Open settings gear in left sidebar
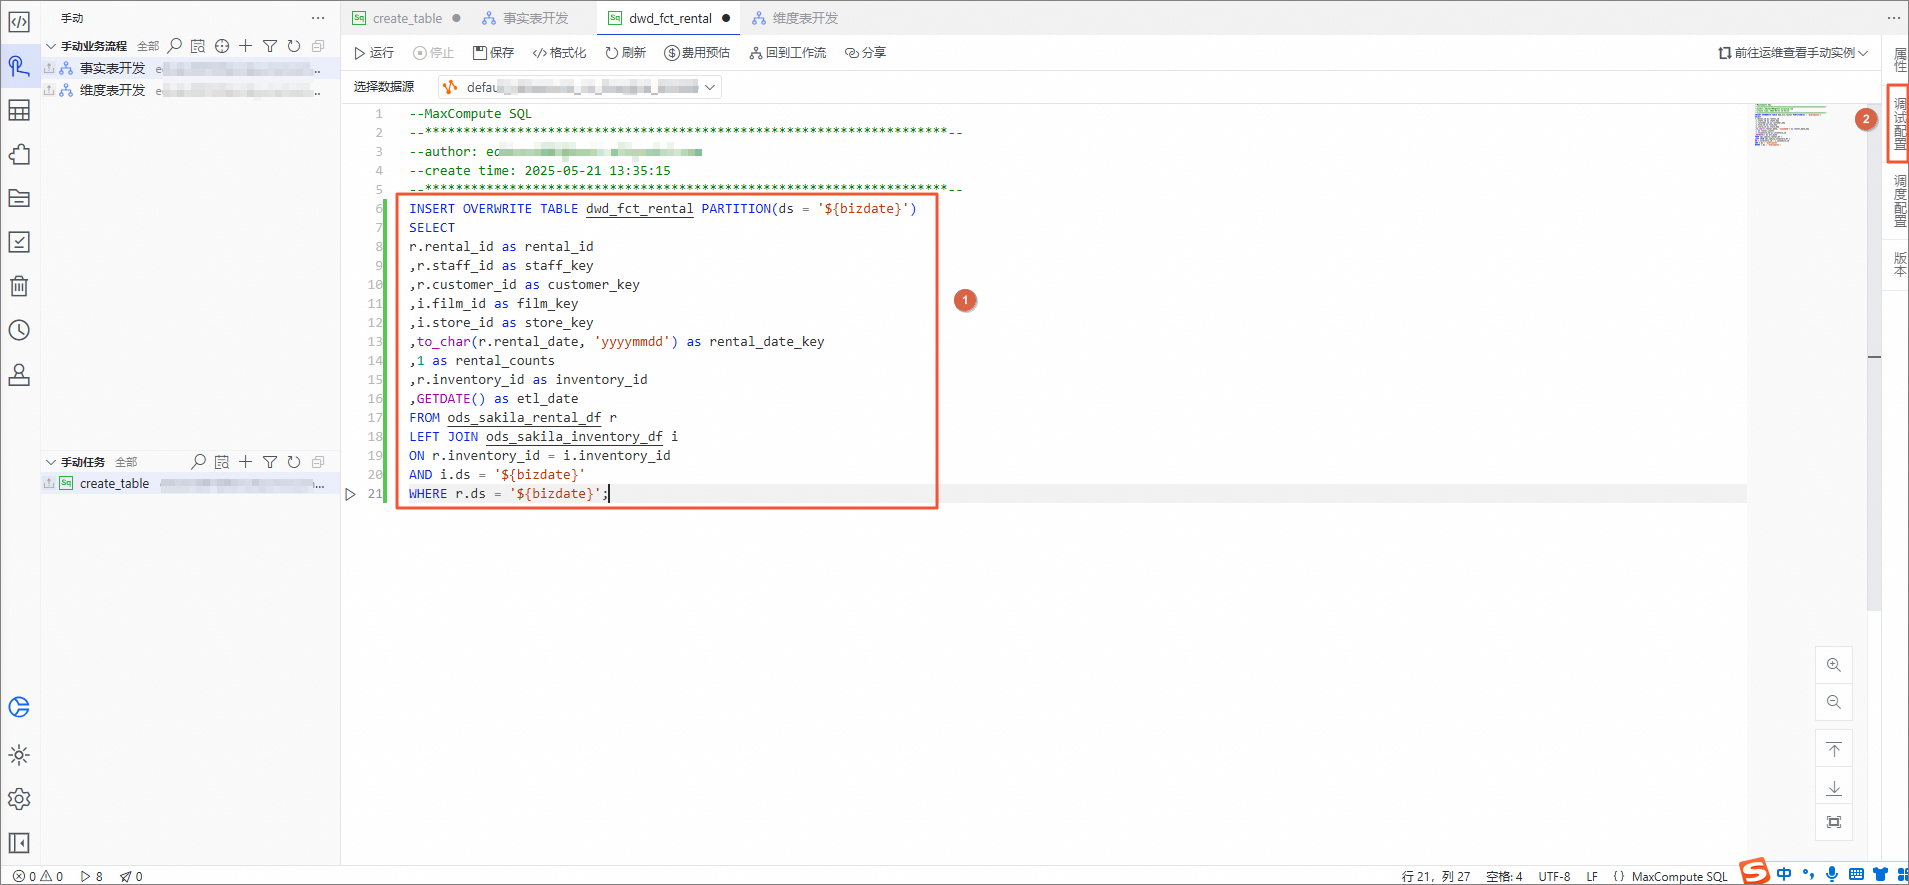Screen dimensions: 1909x885 click(19, 799)
